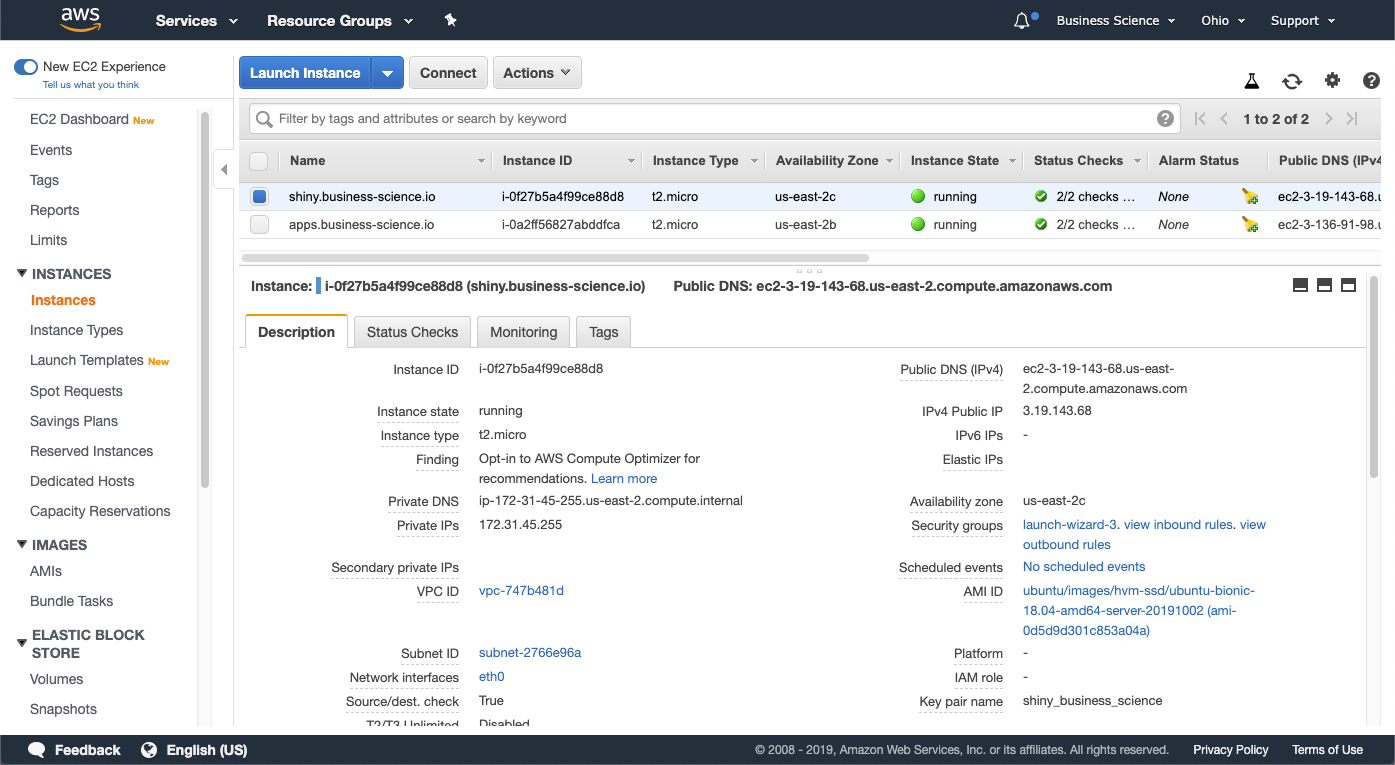Minimize the details pane icon
Image resolution: width=1395 pixels, height=765 pixels.
[1300, 285]
